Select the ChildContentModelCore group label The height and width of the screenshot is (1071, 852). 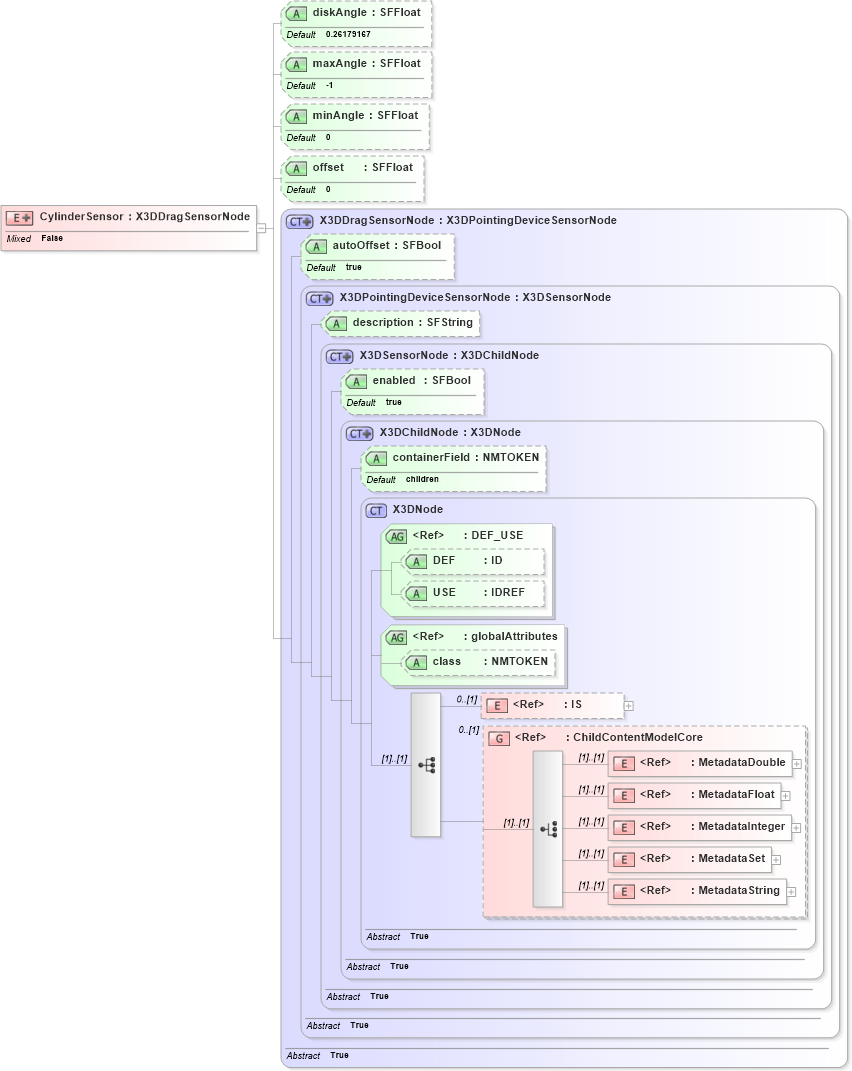point(609,738)
